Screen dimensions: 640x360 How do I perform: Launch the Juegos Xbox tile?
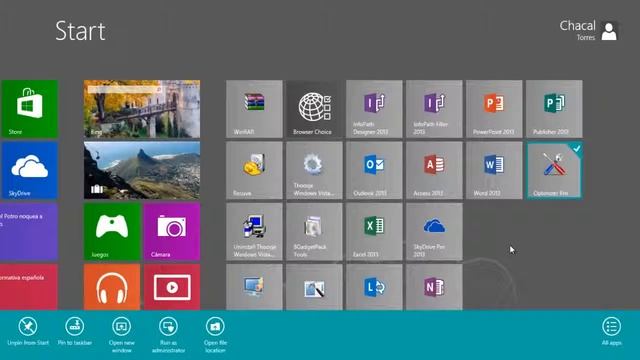[x=112, y=231]
